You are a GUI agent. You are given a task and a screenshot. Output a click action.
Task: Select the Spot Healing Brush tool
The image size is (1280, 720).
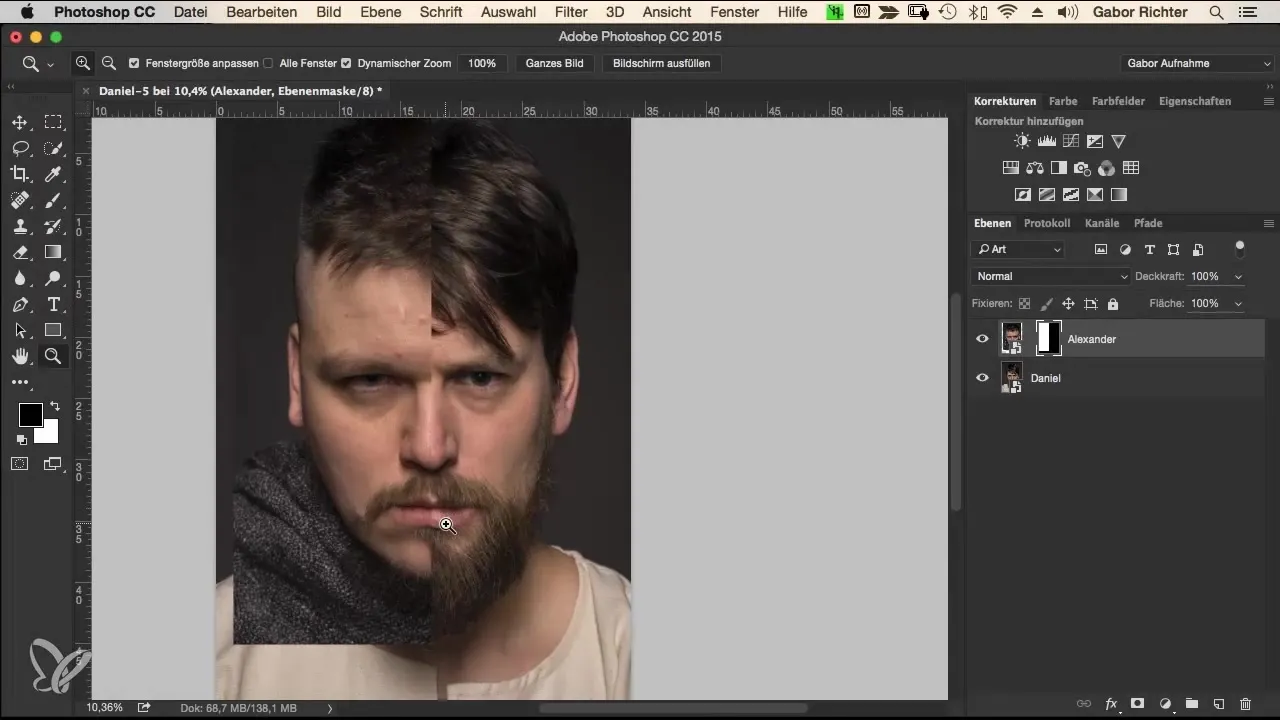(x=19, y=200)
